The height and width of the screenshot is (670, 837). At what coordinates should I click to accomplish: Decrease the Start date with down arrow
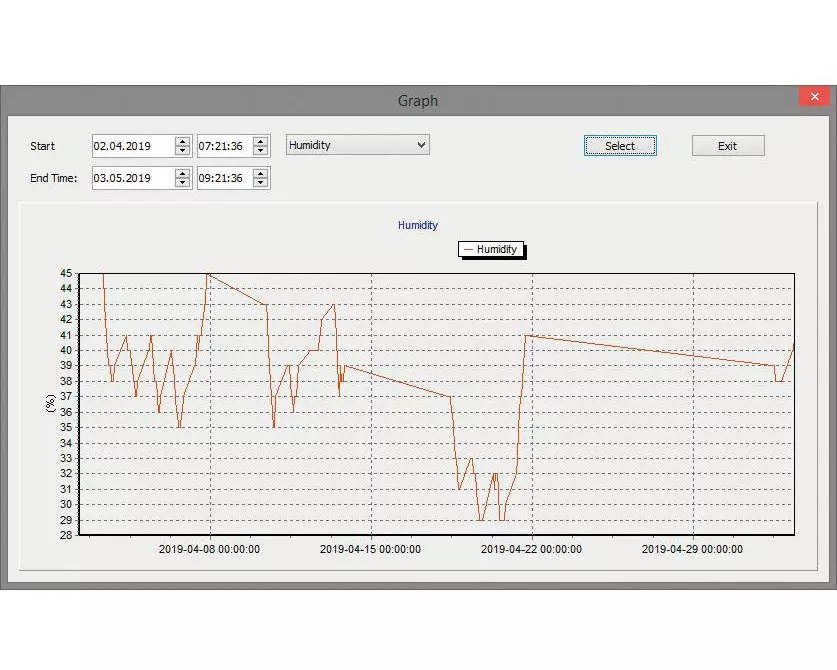pyautogui.click(x=182, y=150)
